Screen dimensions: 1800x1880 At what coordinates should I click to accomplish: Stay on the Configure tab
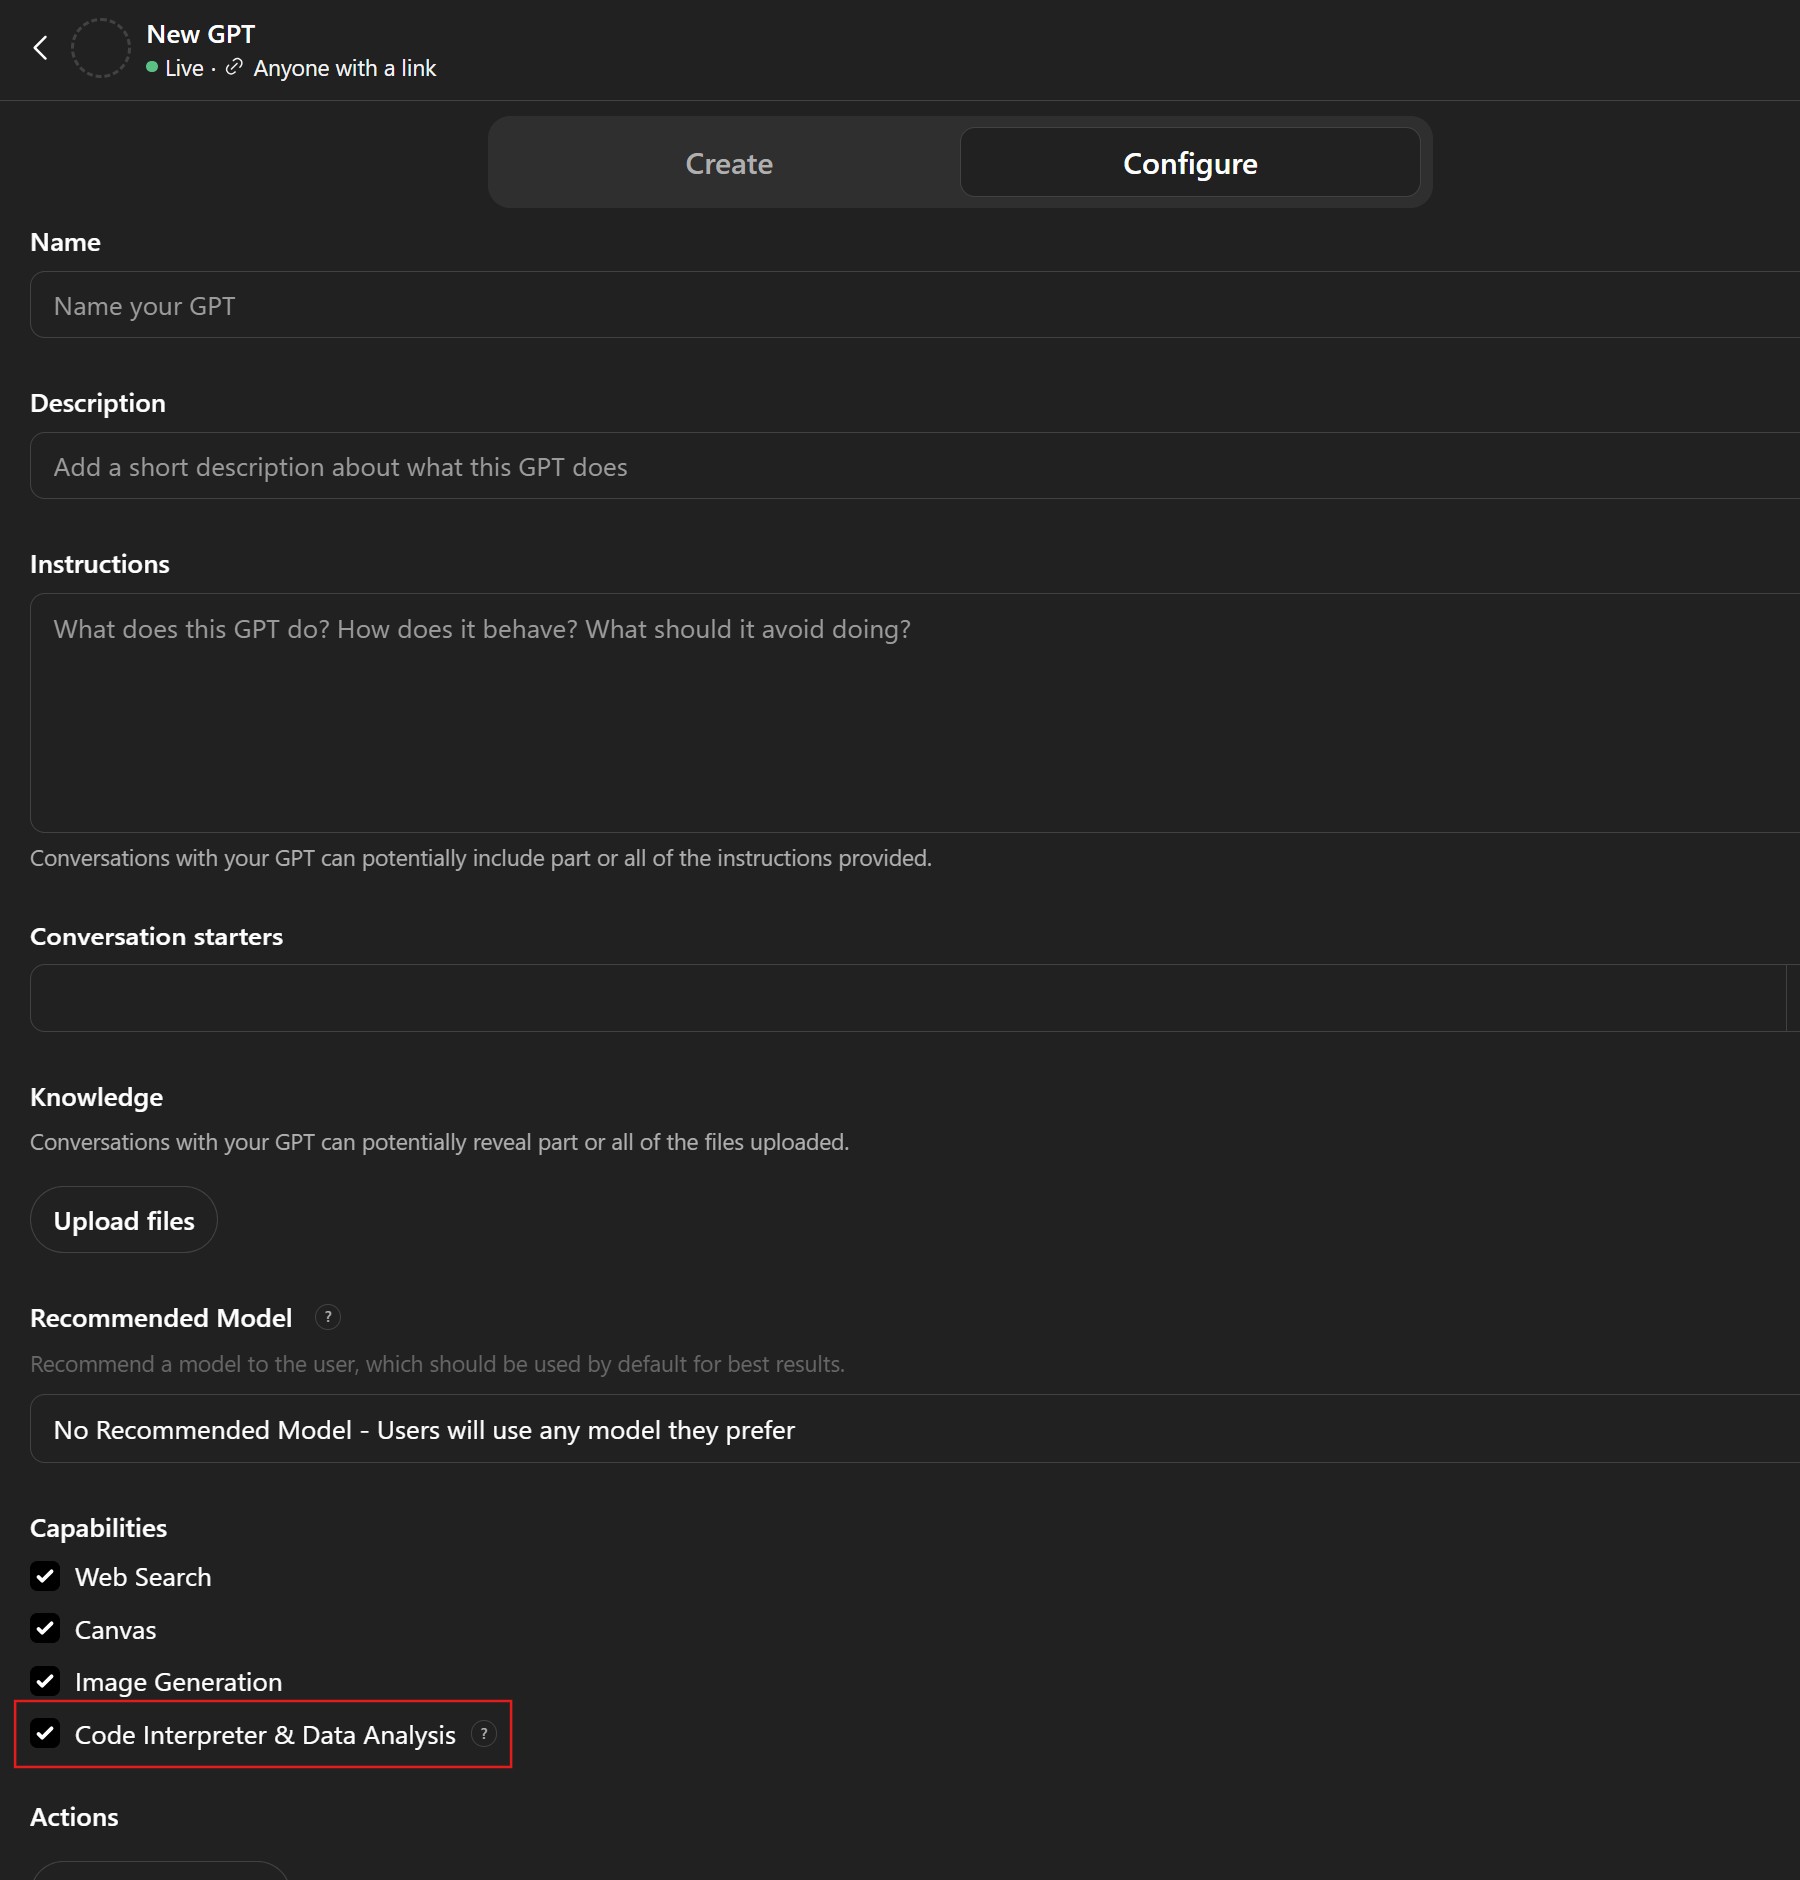[x=1189, y=163]
